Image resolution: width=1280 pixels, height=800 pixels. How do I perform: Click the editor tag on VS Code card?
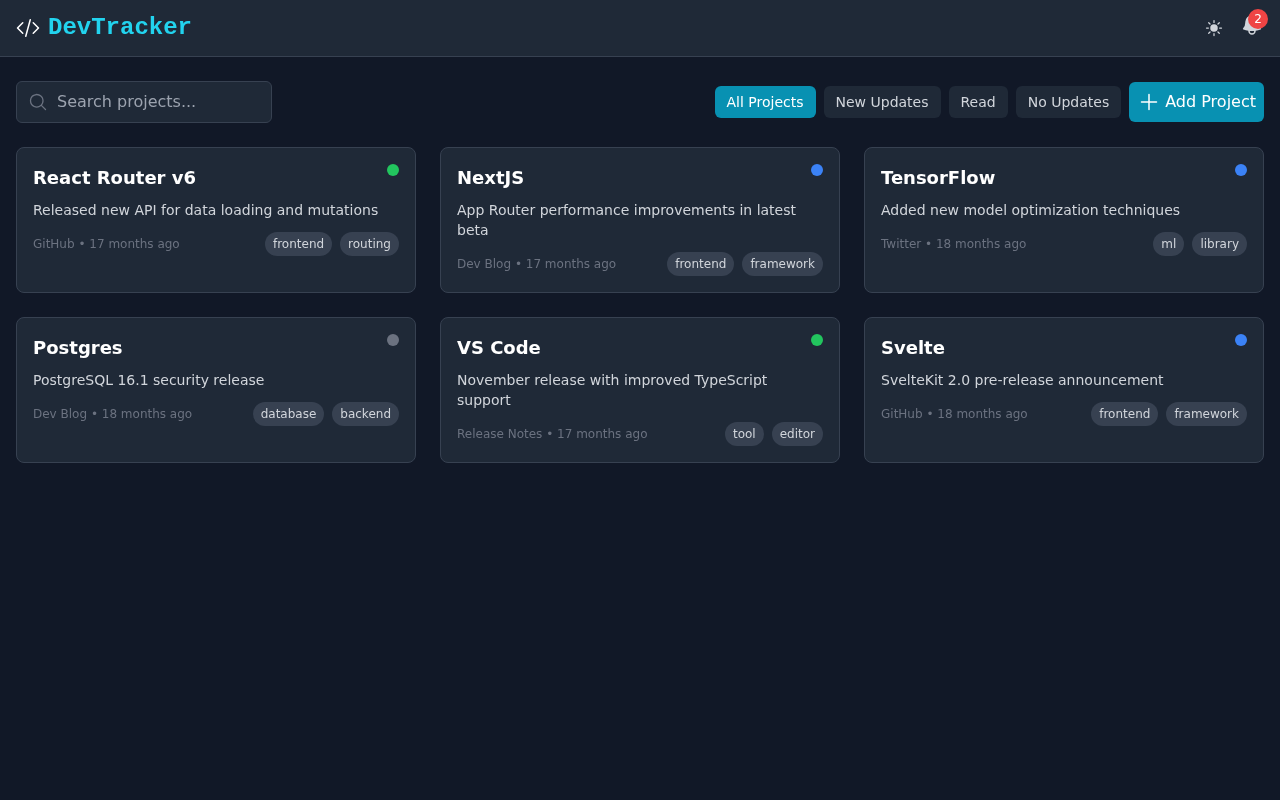tap(797, 434)
